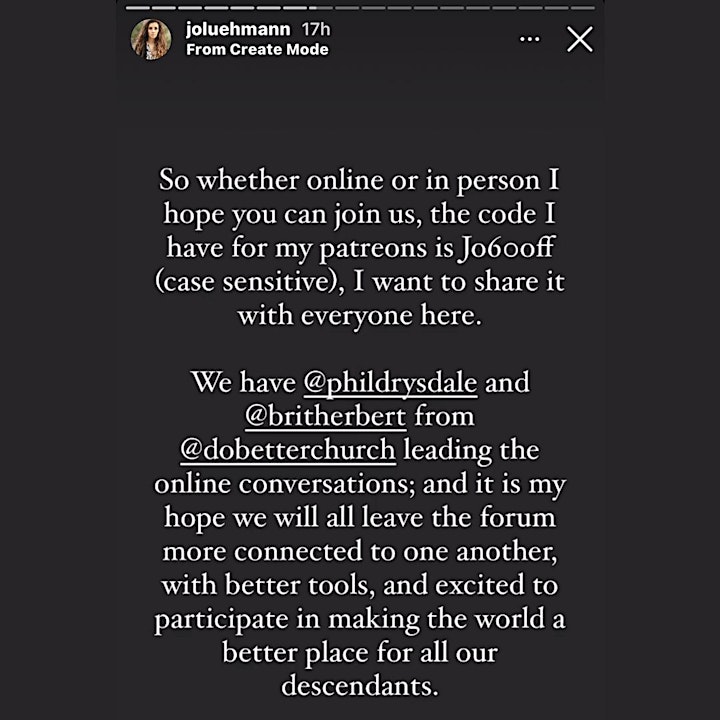The height and width of the screenshot is (720, 720).
Task: Close the story with the X icon
Action: (580, 39)
